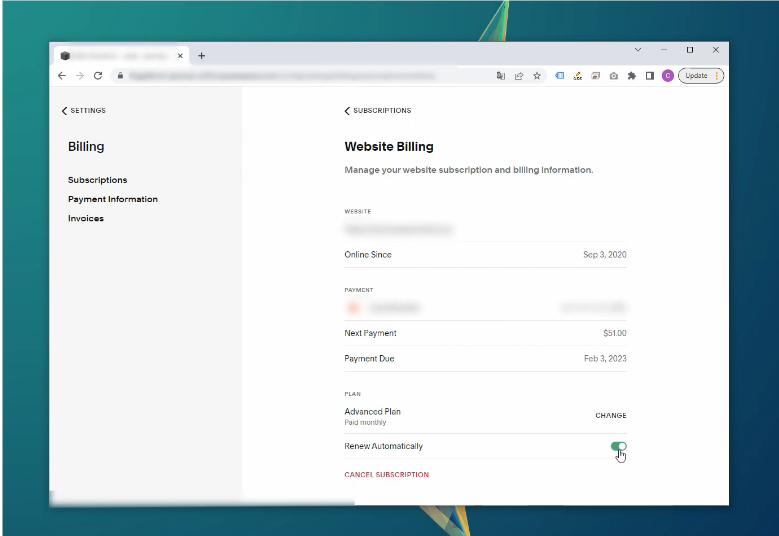Maximize the browser window
This screenshot has width=779, height=536.
click(x=690, y=50)
